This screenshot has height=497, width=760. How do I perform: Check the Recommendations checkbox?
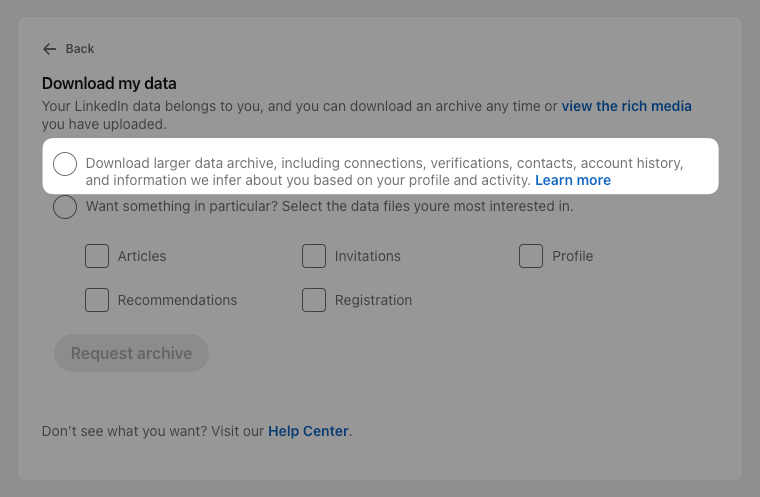pyautogui.click(x=97, y=300)
